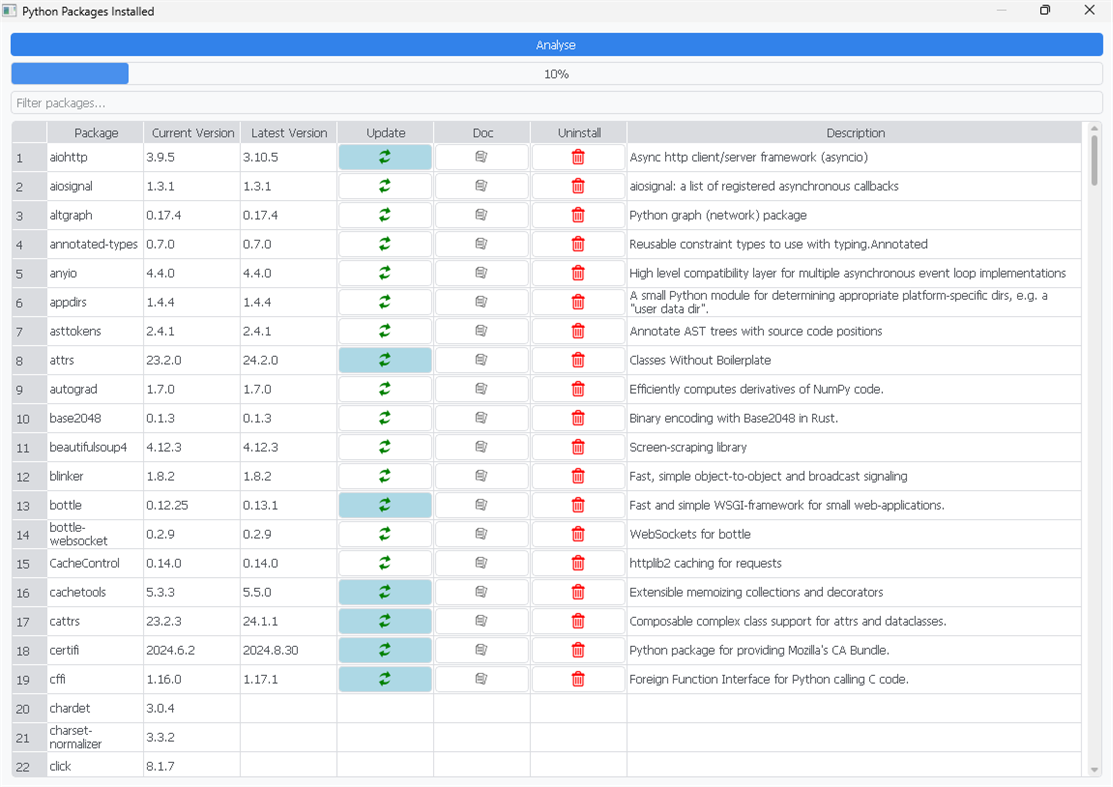Close the Python Packages Installed window
The image size is (1113, 787).
[x=1090, y=10]
